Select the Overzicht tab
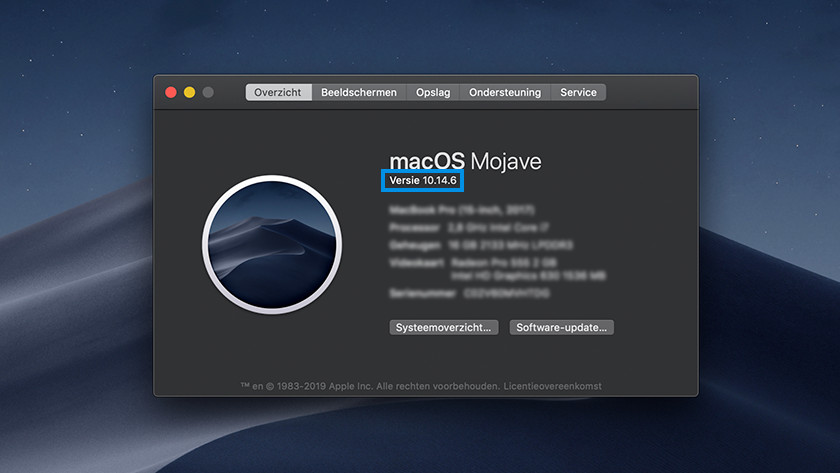Screen dimensions: 840x473 [278, 92]
